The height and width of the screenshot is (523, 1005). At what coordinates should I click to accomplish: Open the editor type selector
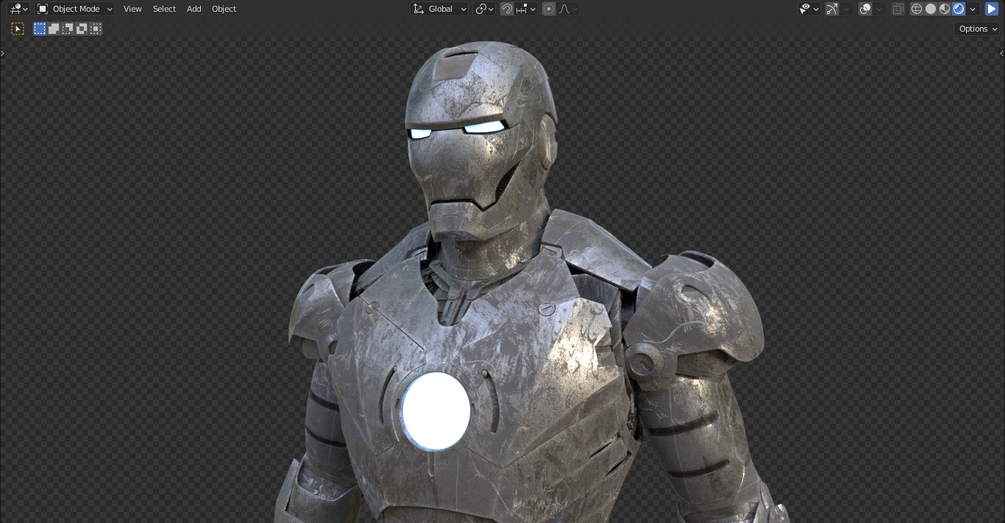19,9
